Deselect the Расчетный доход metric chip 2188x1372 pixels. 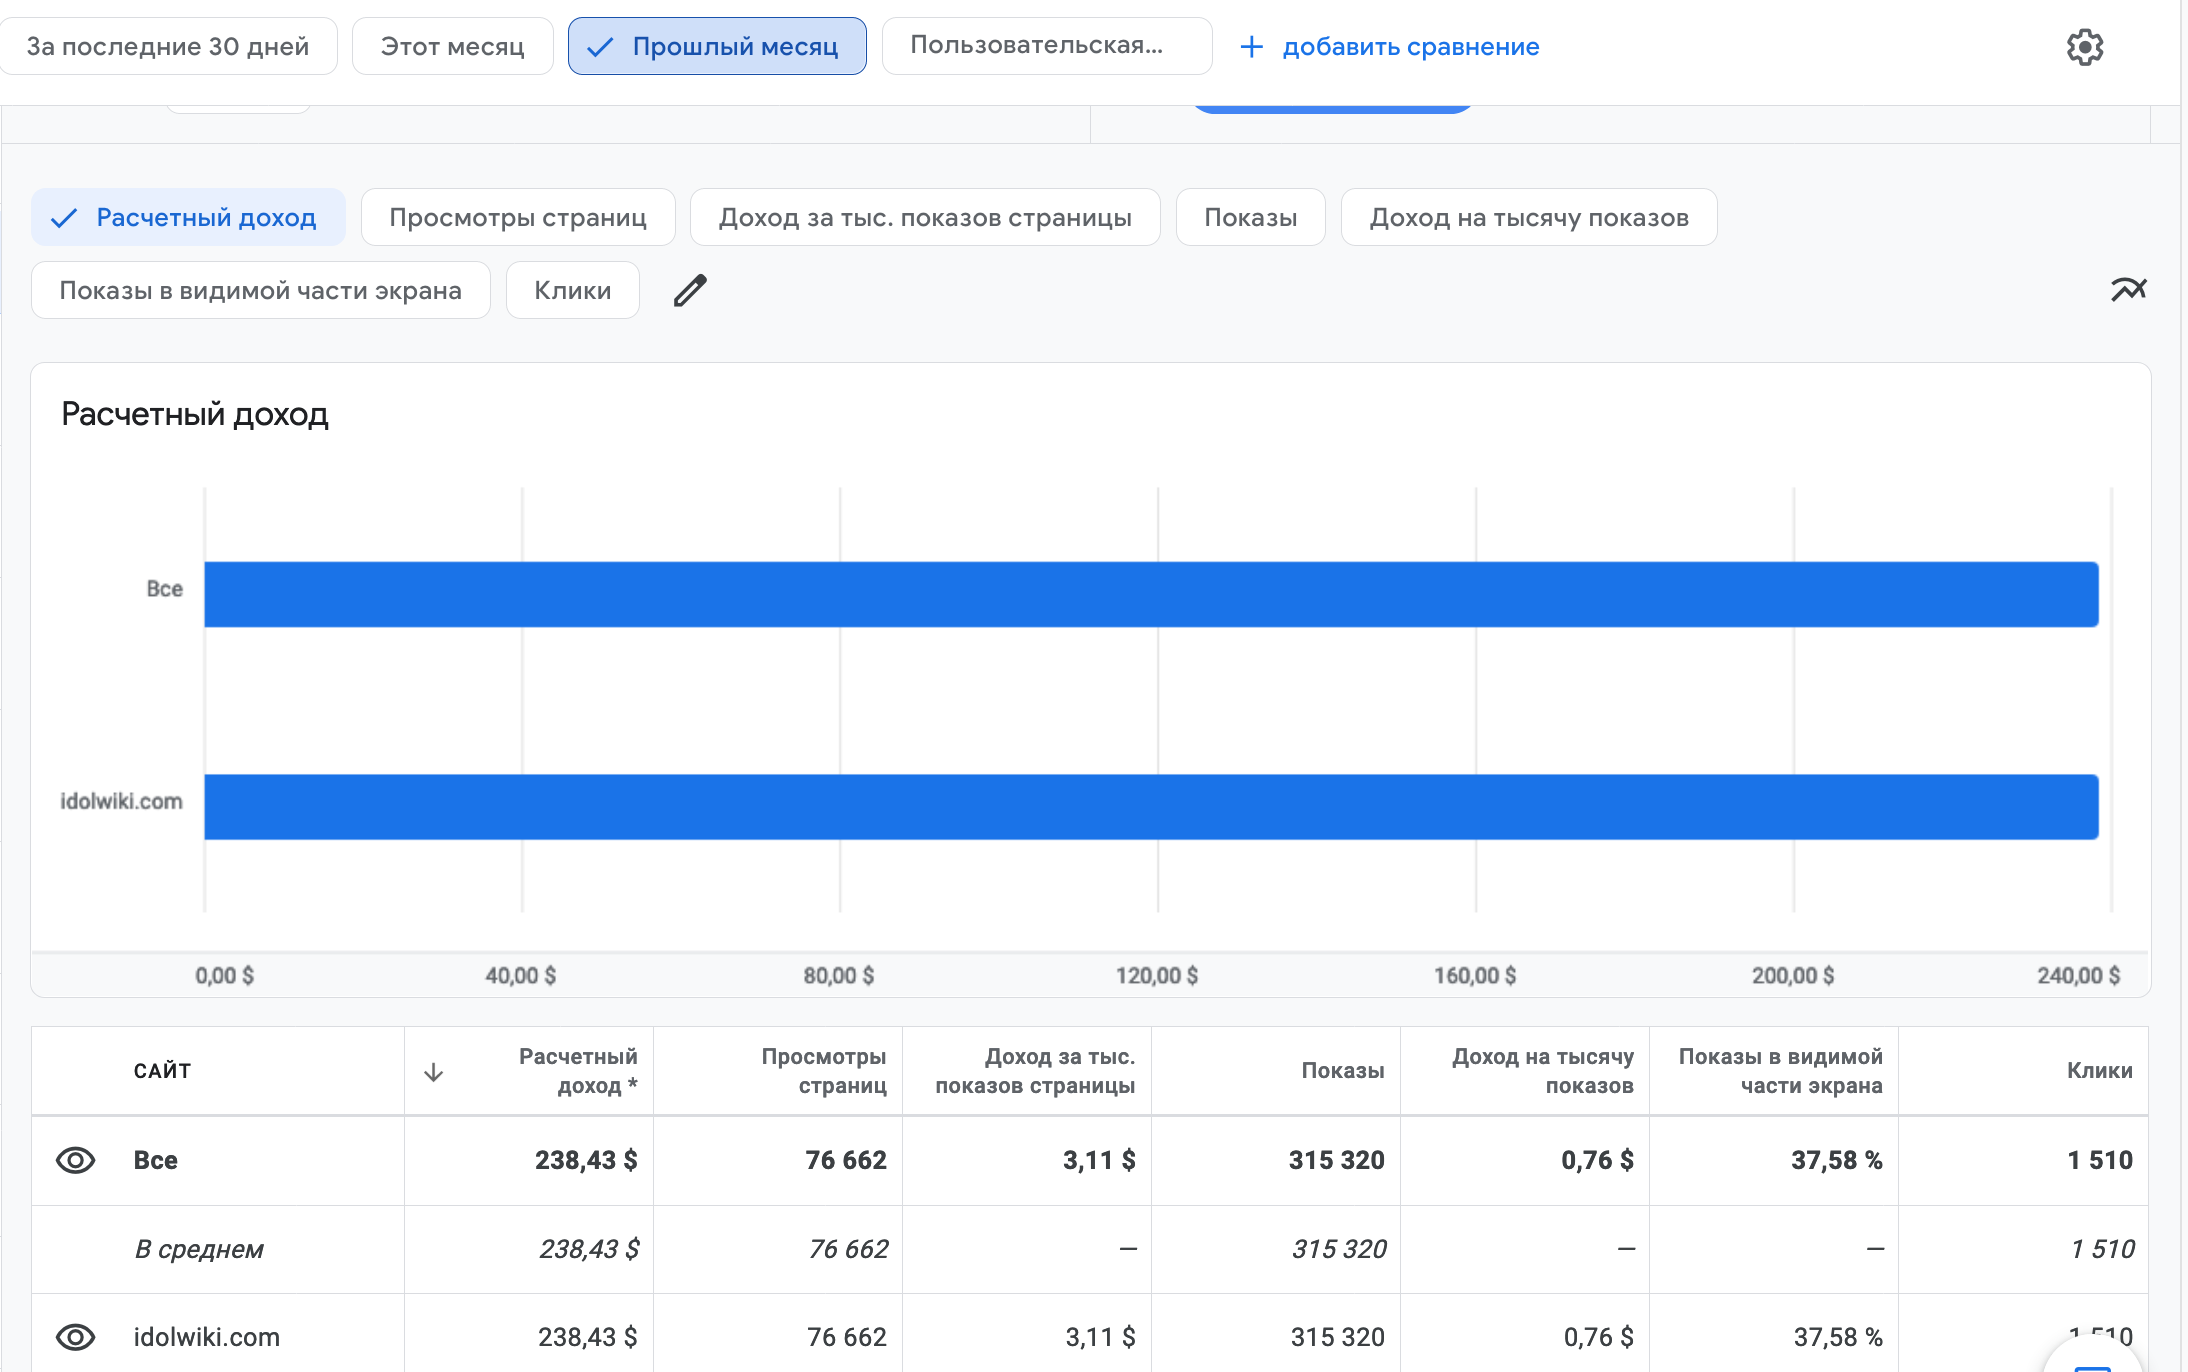click(188, 218)
